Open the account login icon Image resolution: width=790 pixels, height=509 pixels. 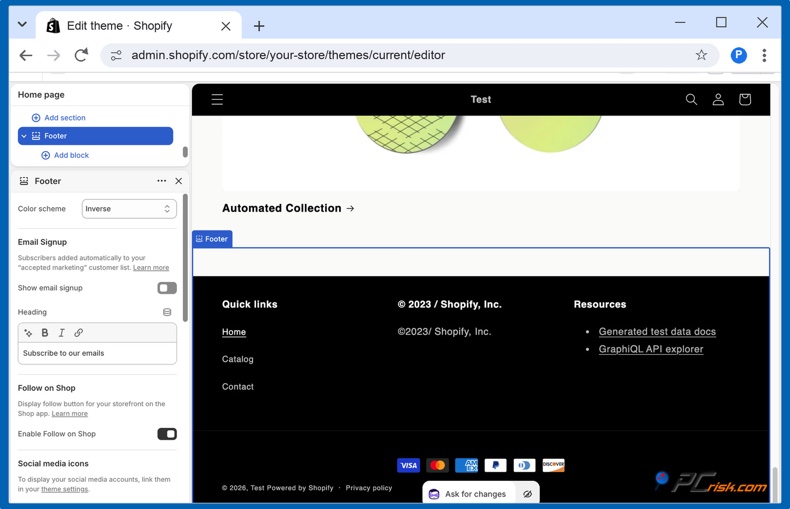(718, 99)
